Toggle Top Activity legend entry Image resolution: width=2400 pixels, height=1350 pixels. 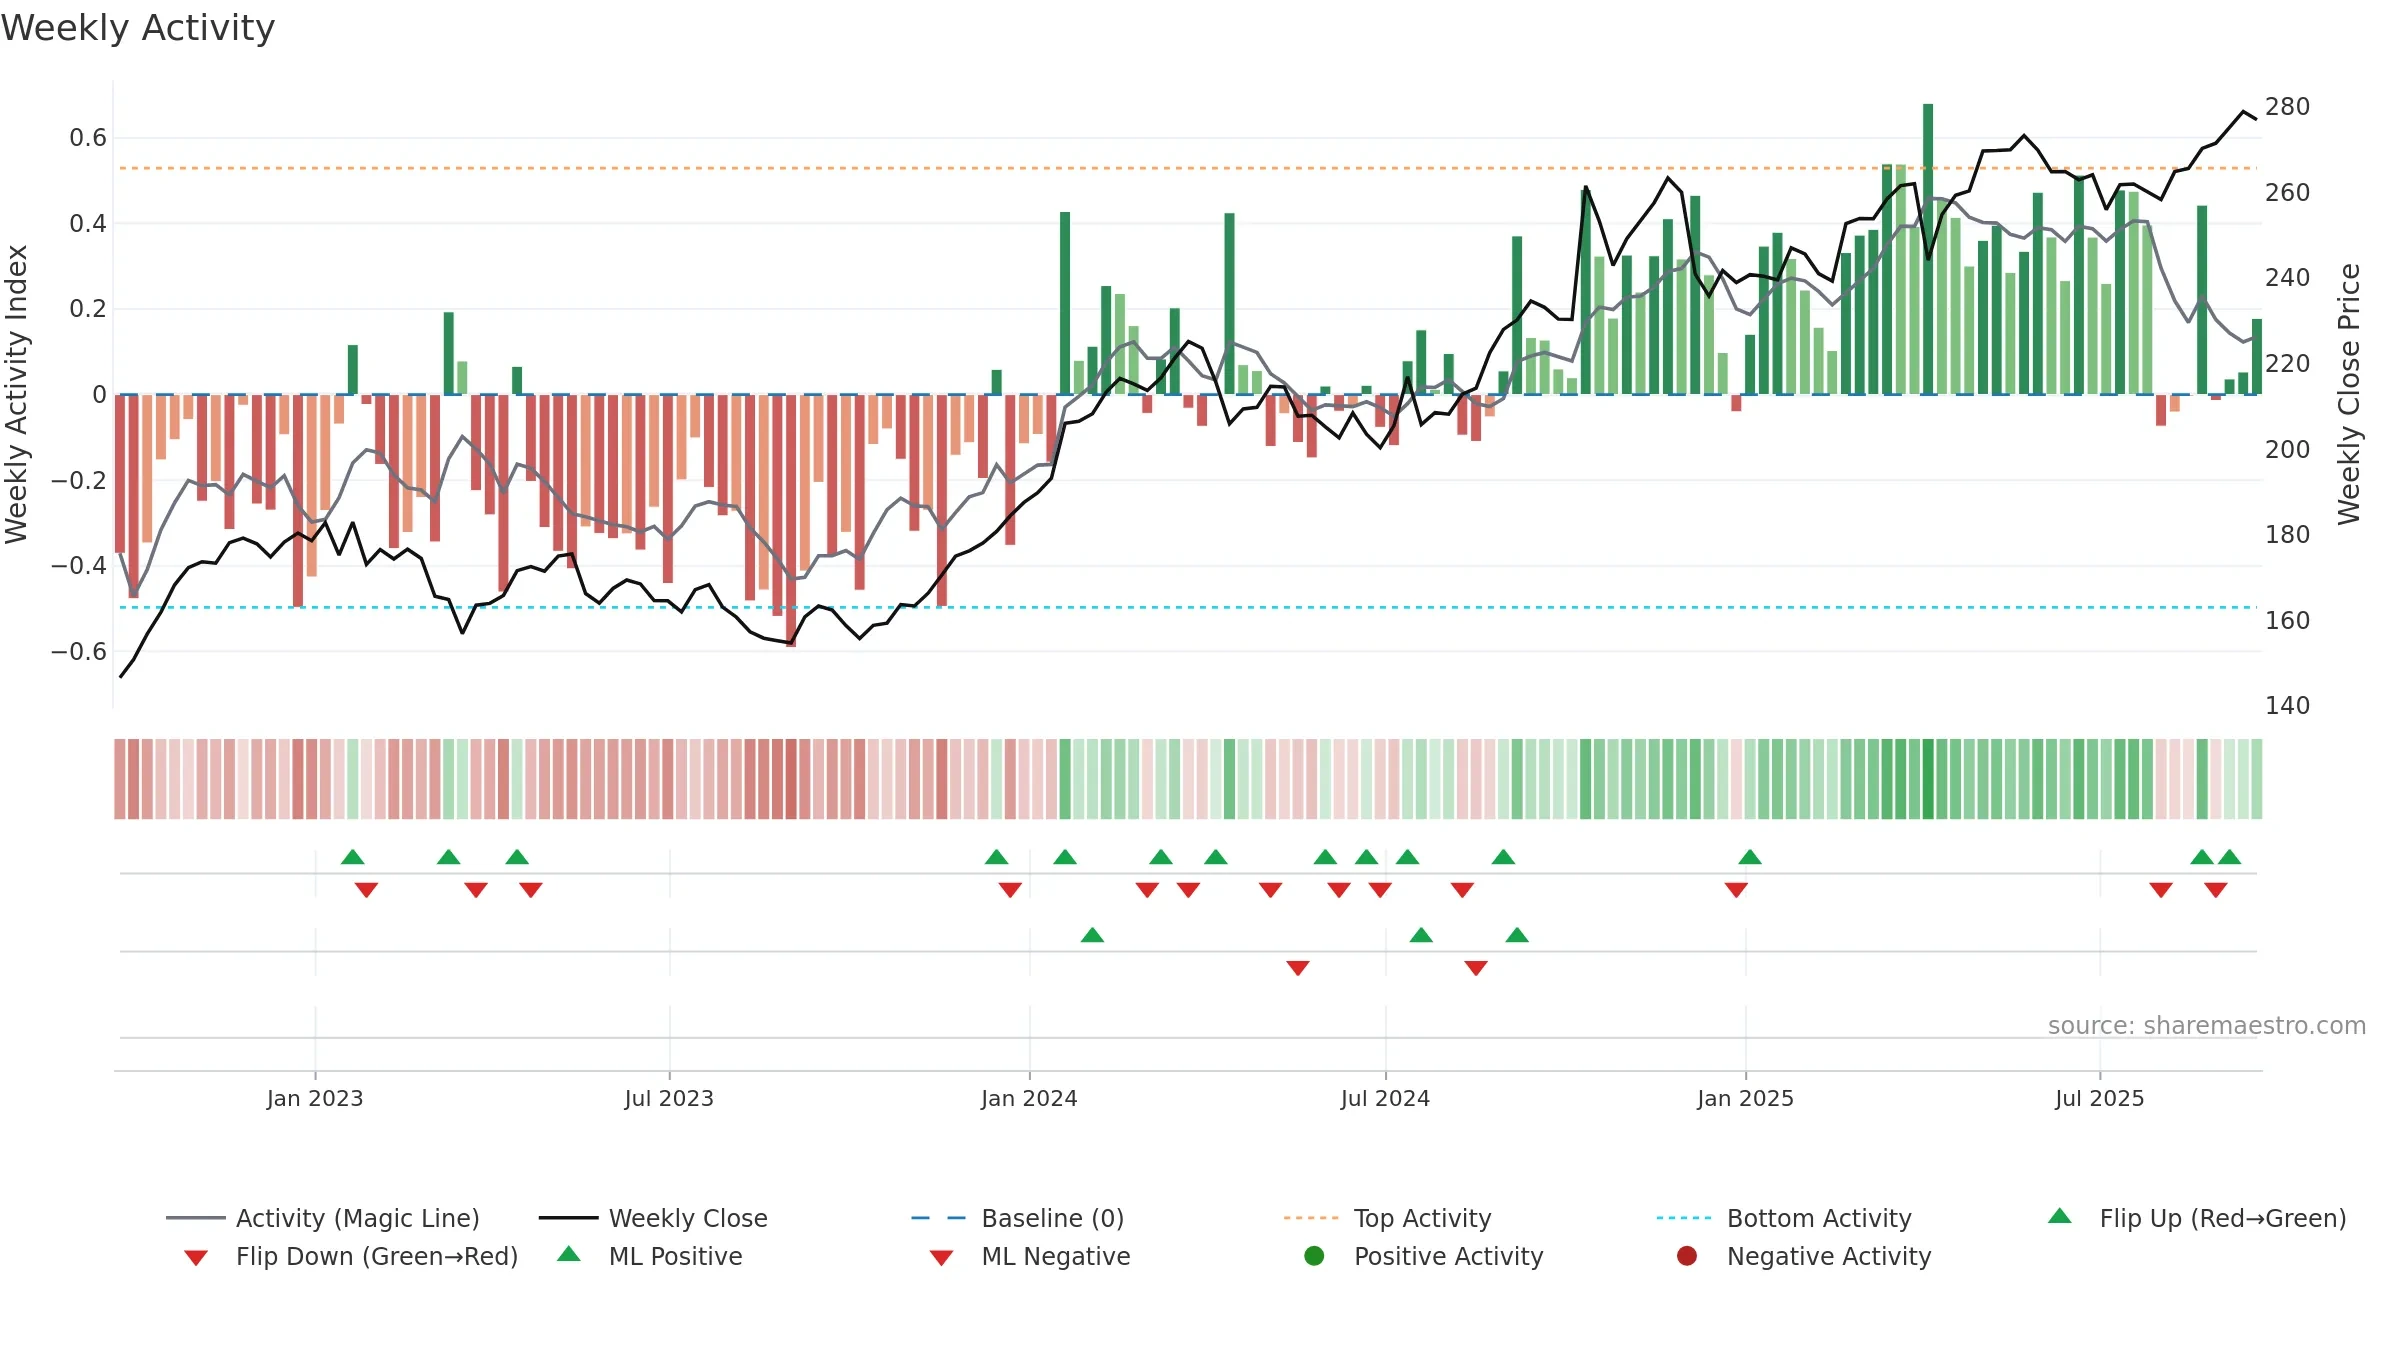pyautogui.click(x=1387, y=1218)
